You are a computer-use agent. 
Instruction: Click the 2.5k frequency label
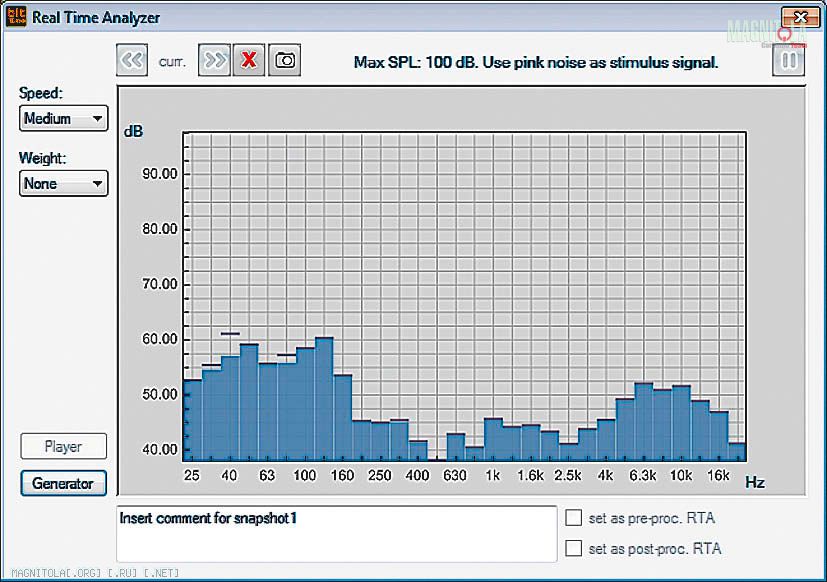click(568, 475)
